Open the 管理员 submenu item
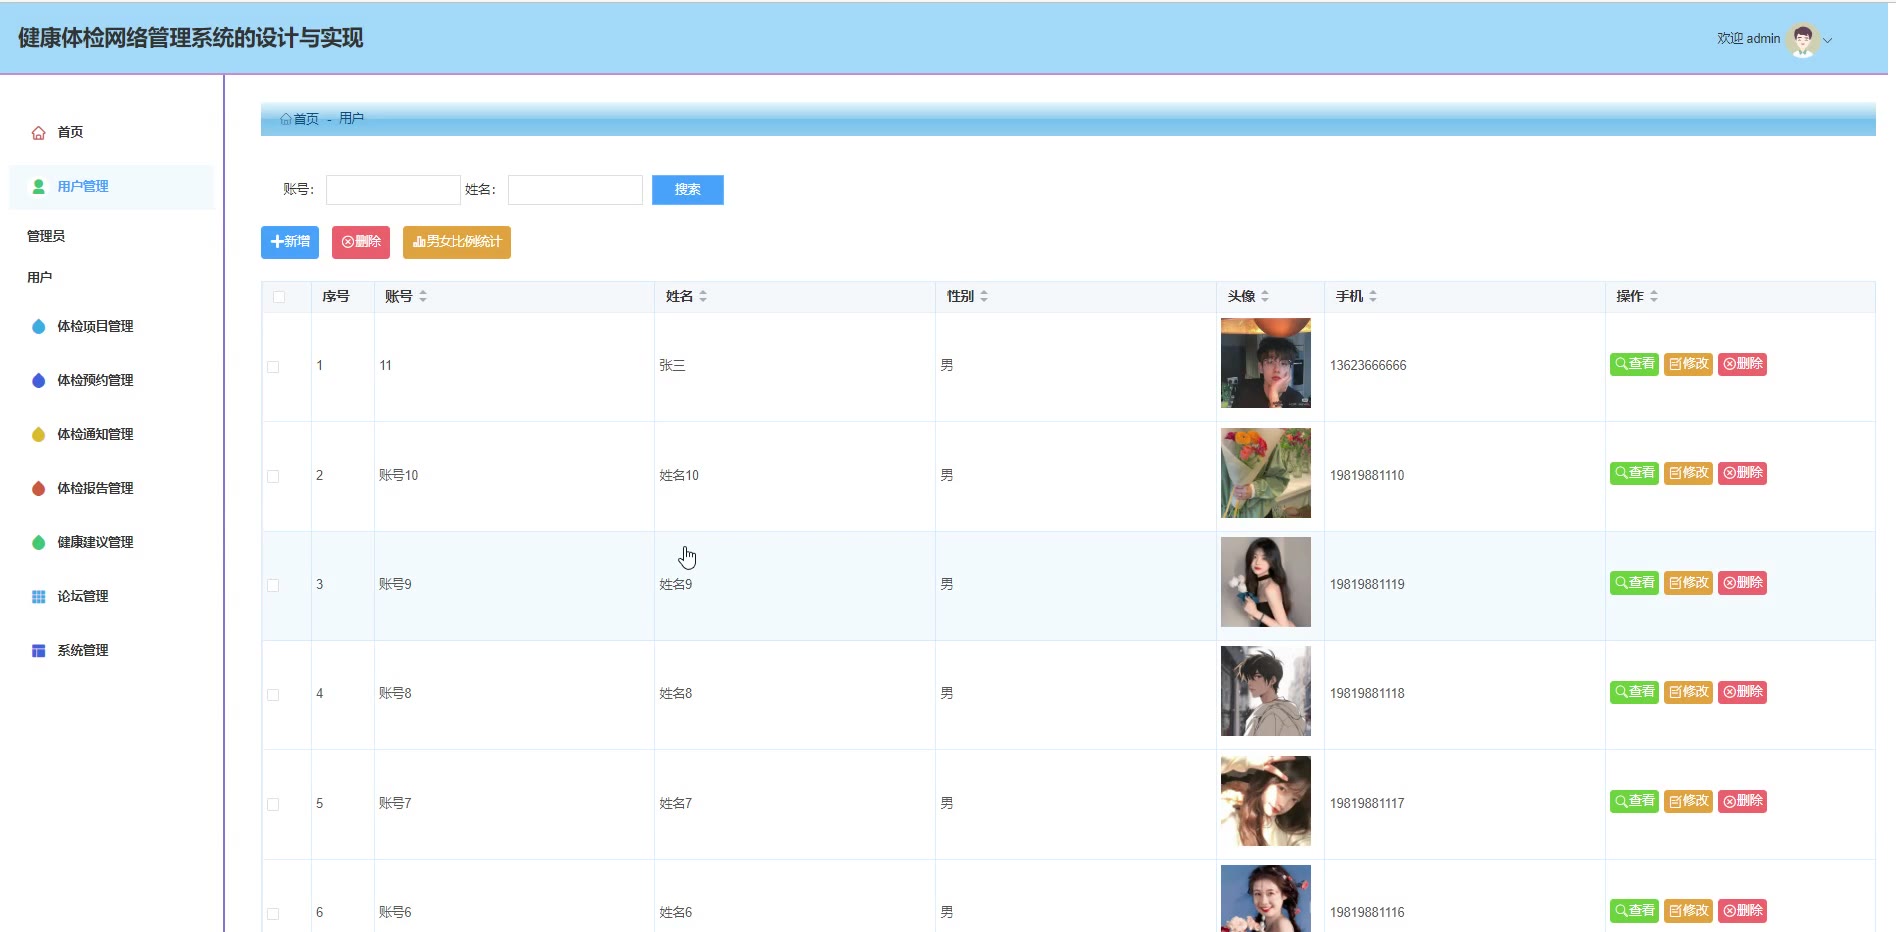 tap(46, 236)
